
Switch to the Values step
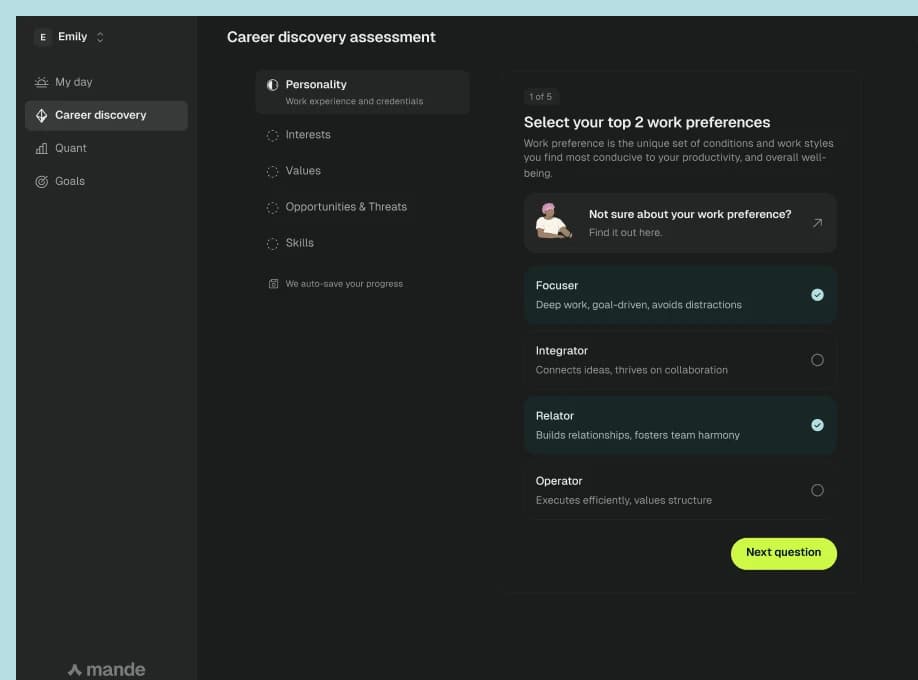(x=303, y=170)
